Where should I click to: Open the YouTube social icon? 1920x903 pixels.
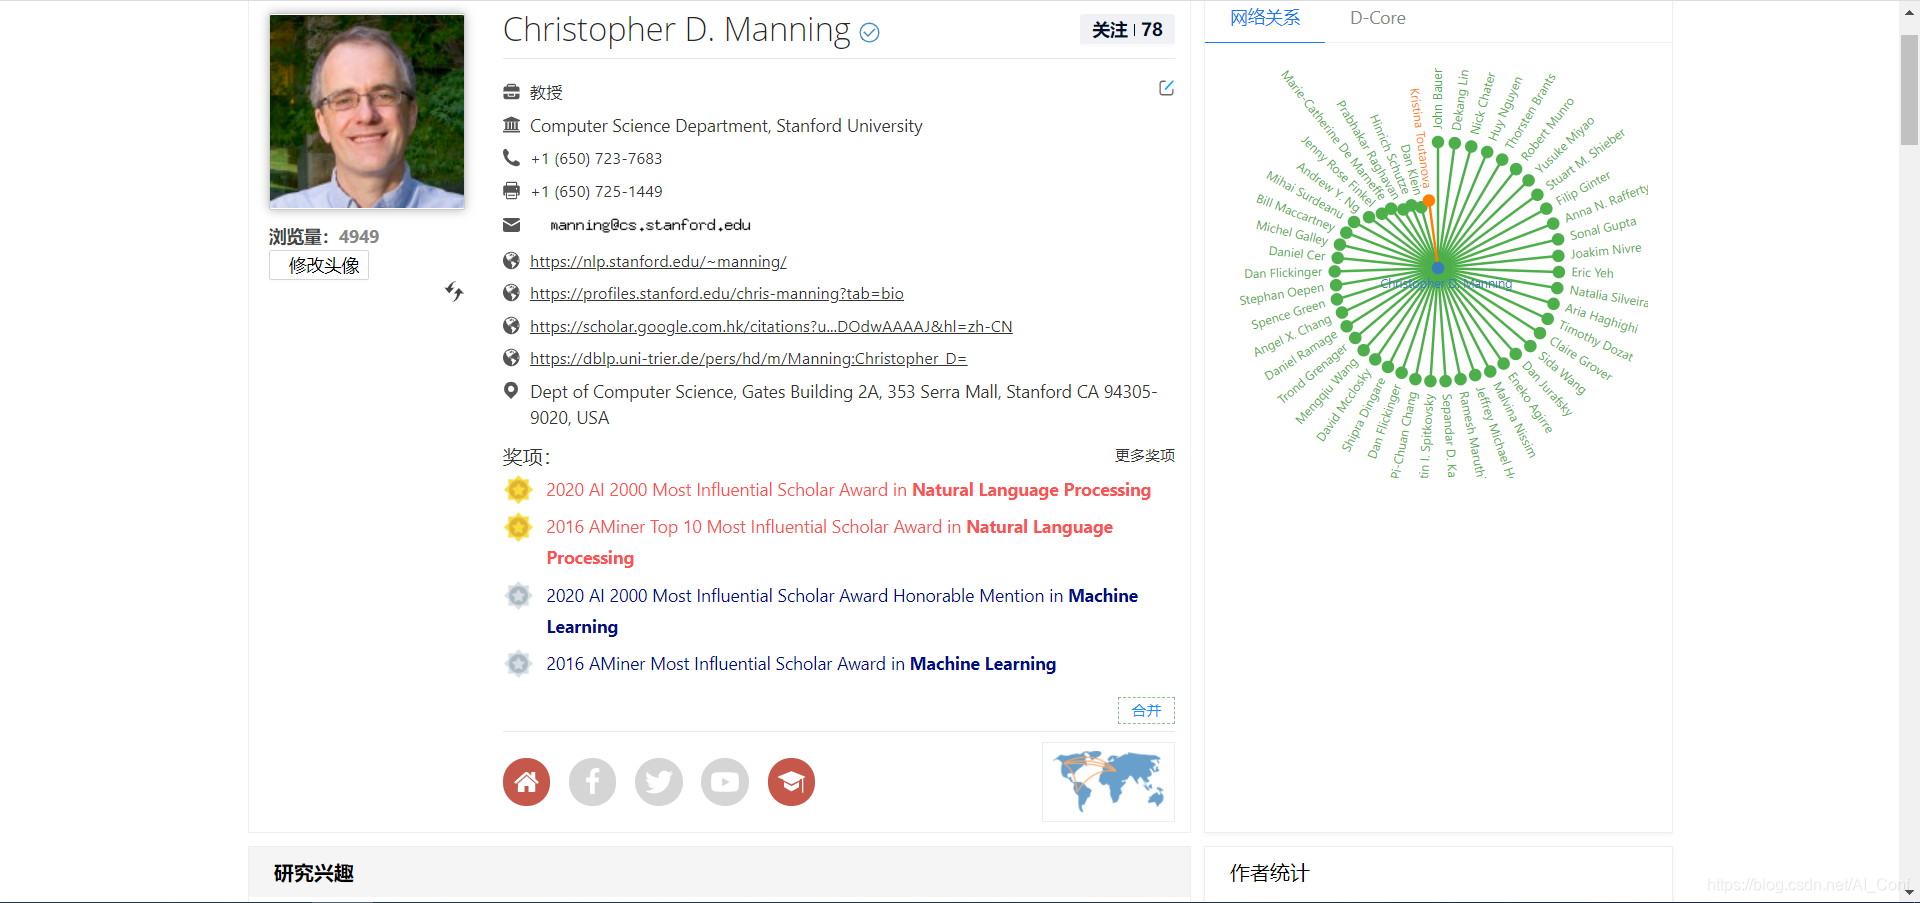coord(725,782)
